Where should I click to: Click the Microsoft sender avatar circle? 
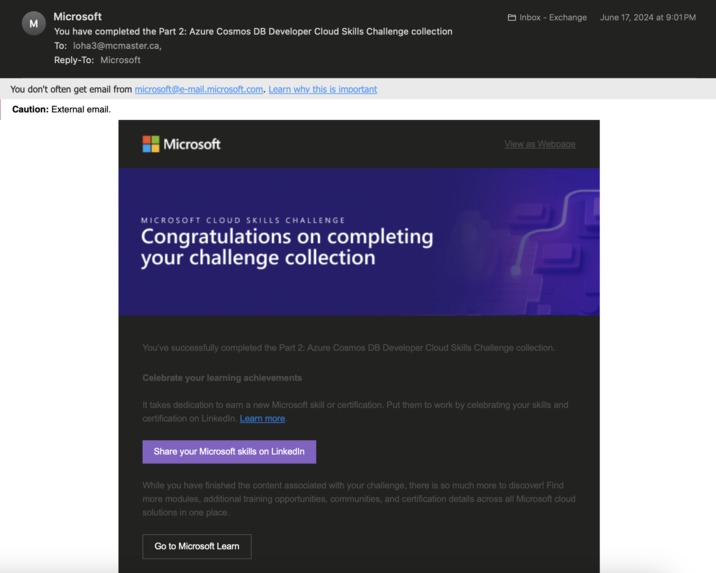pos(34,24)
